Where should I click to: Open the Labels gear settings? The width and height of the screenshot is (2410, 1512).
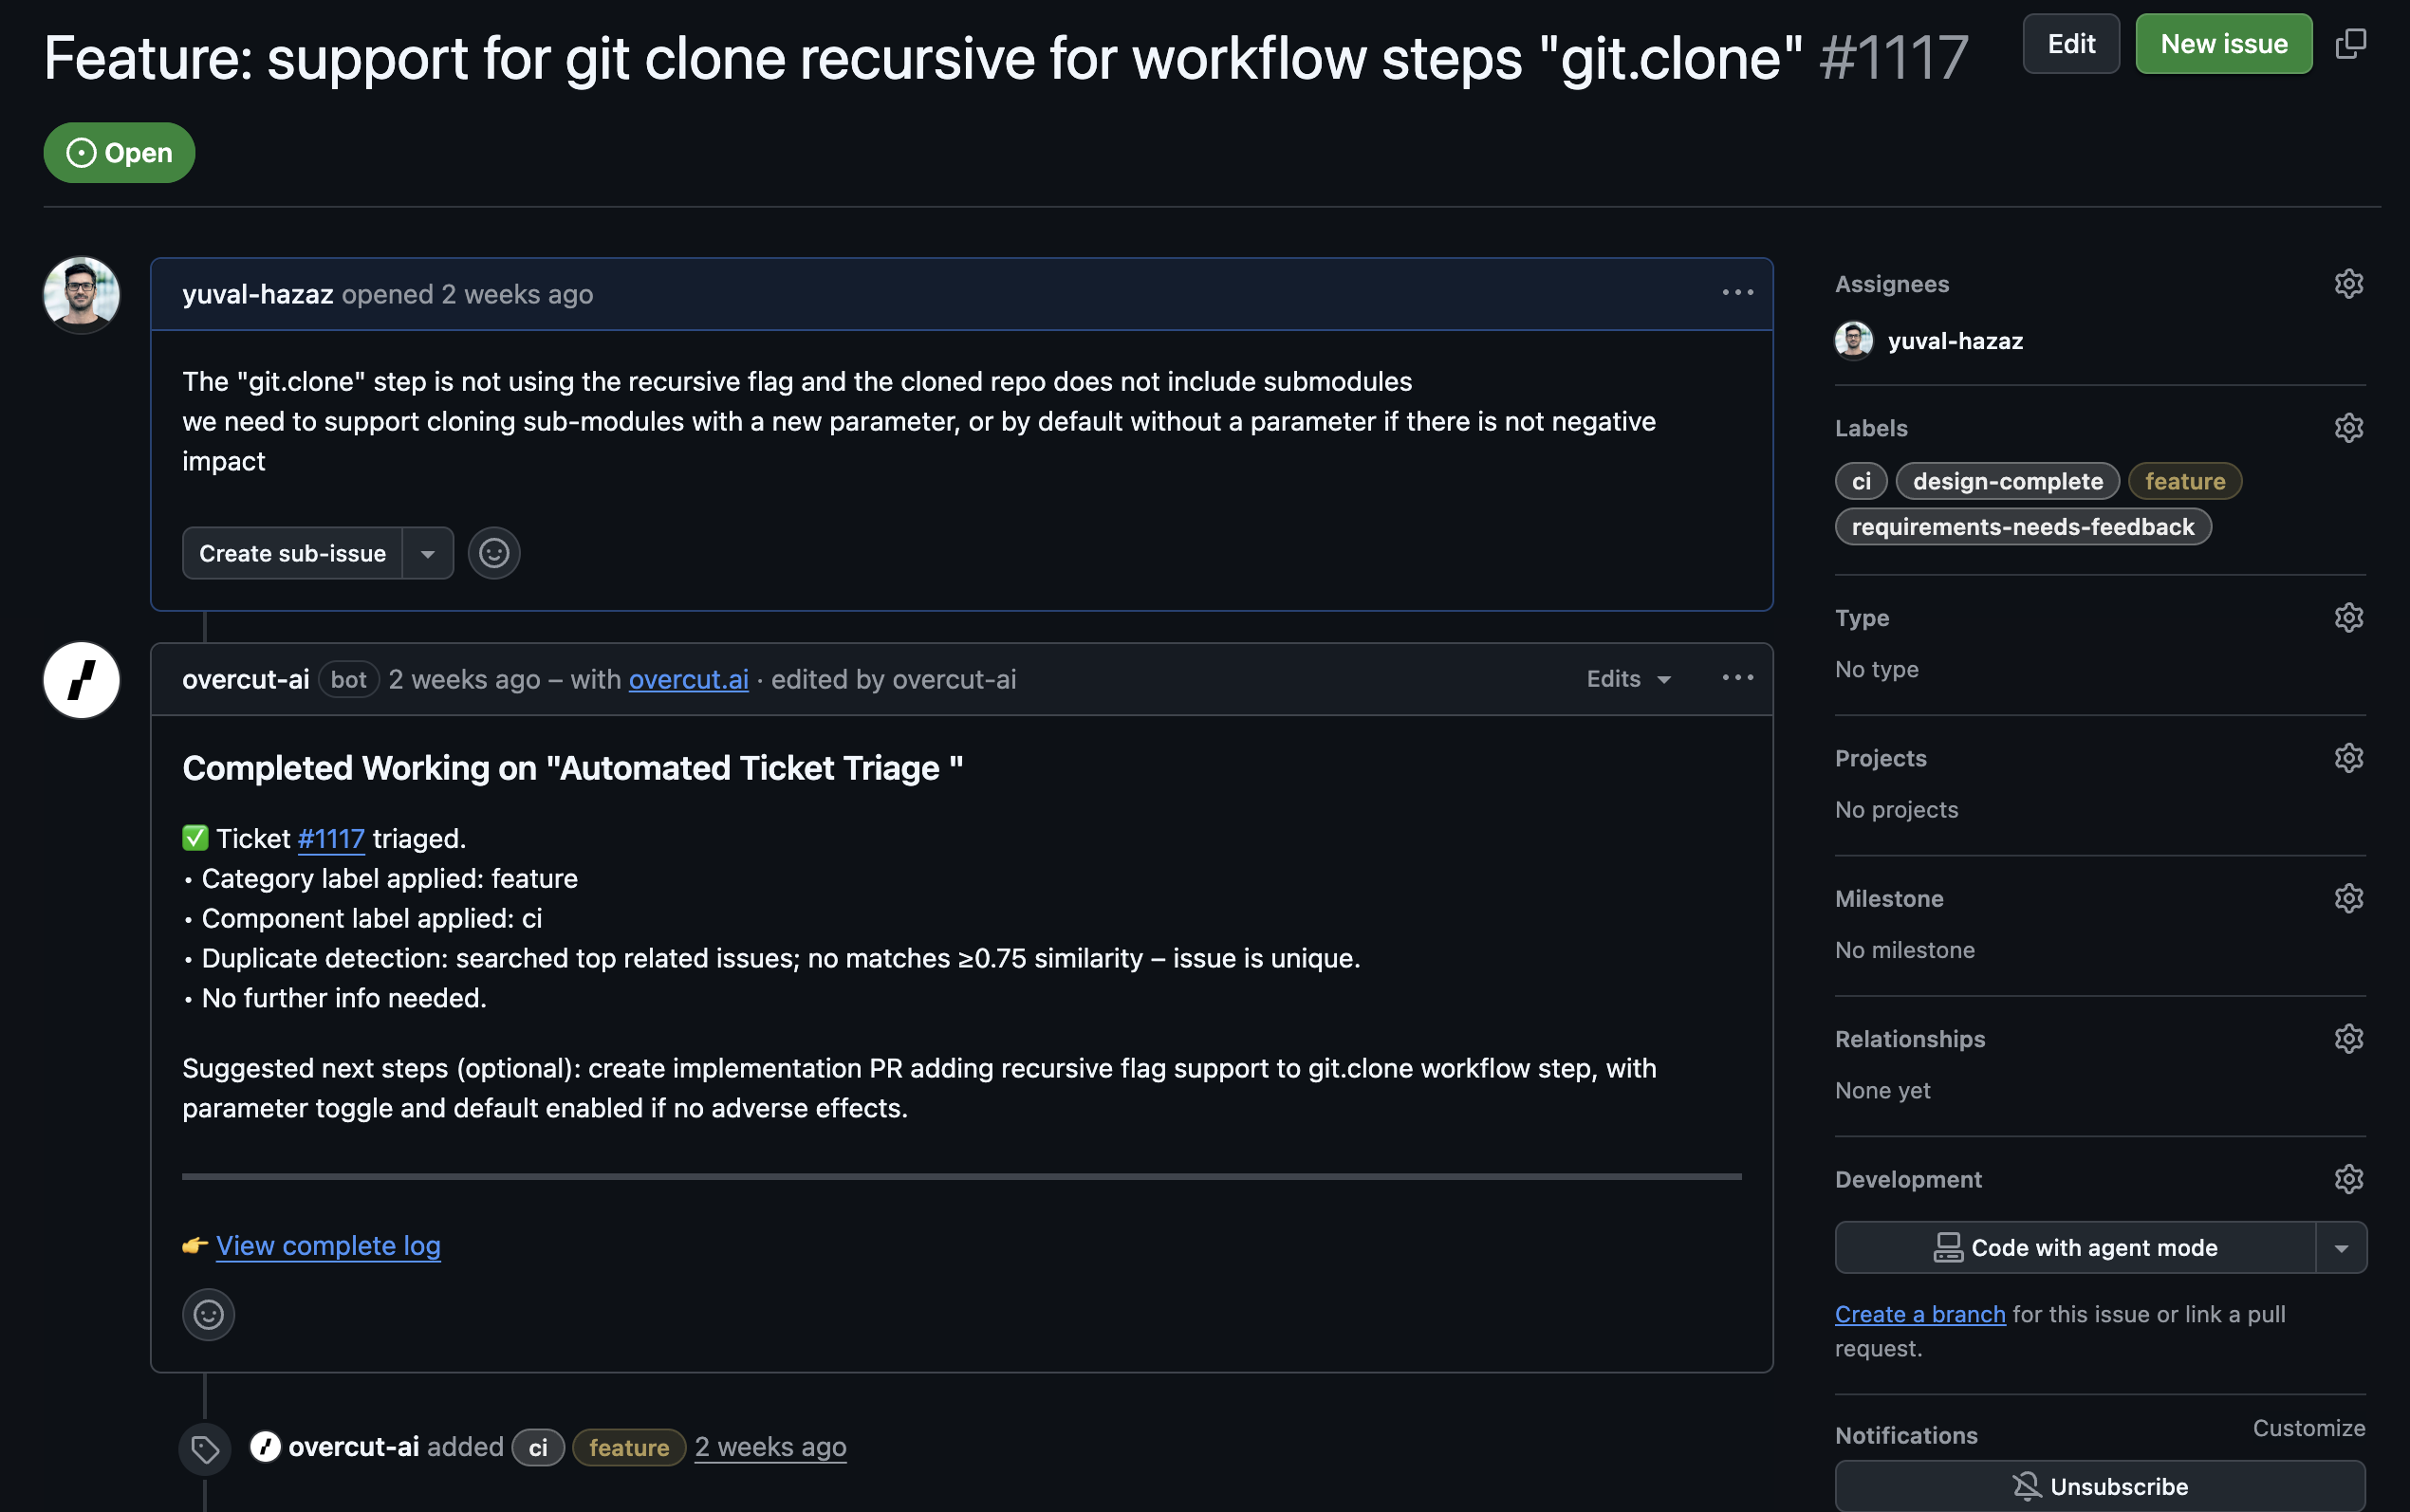pyautogui.click(x=2348, y=428)
